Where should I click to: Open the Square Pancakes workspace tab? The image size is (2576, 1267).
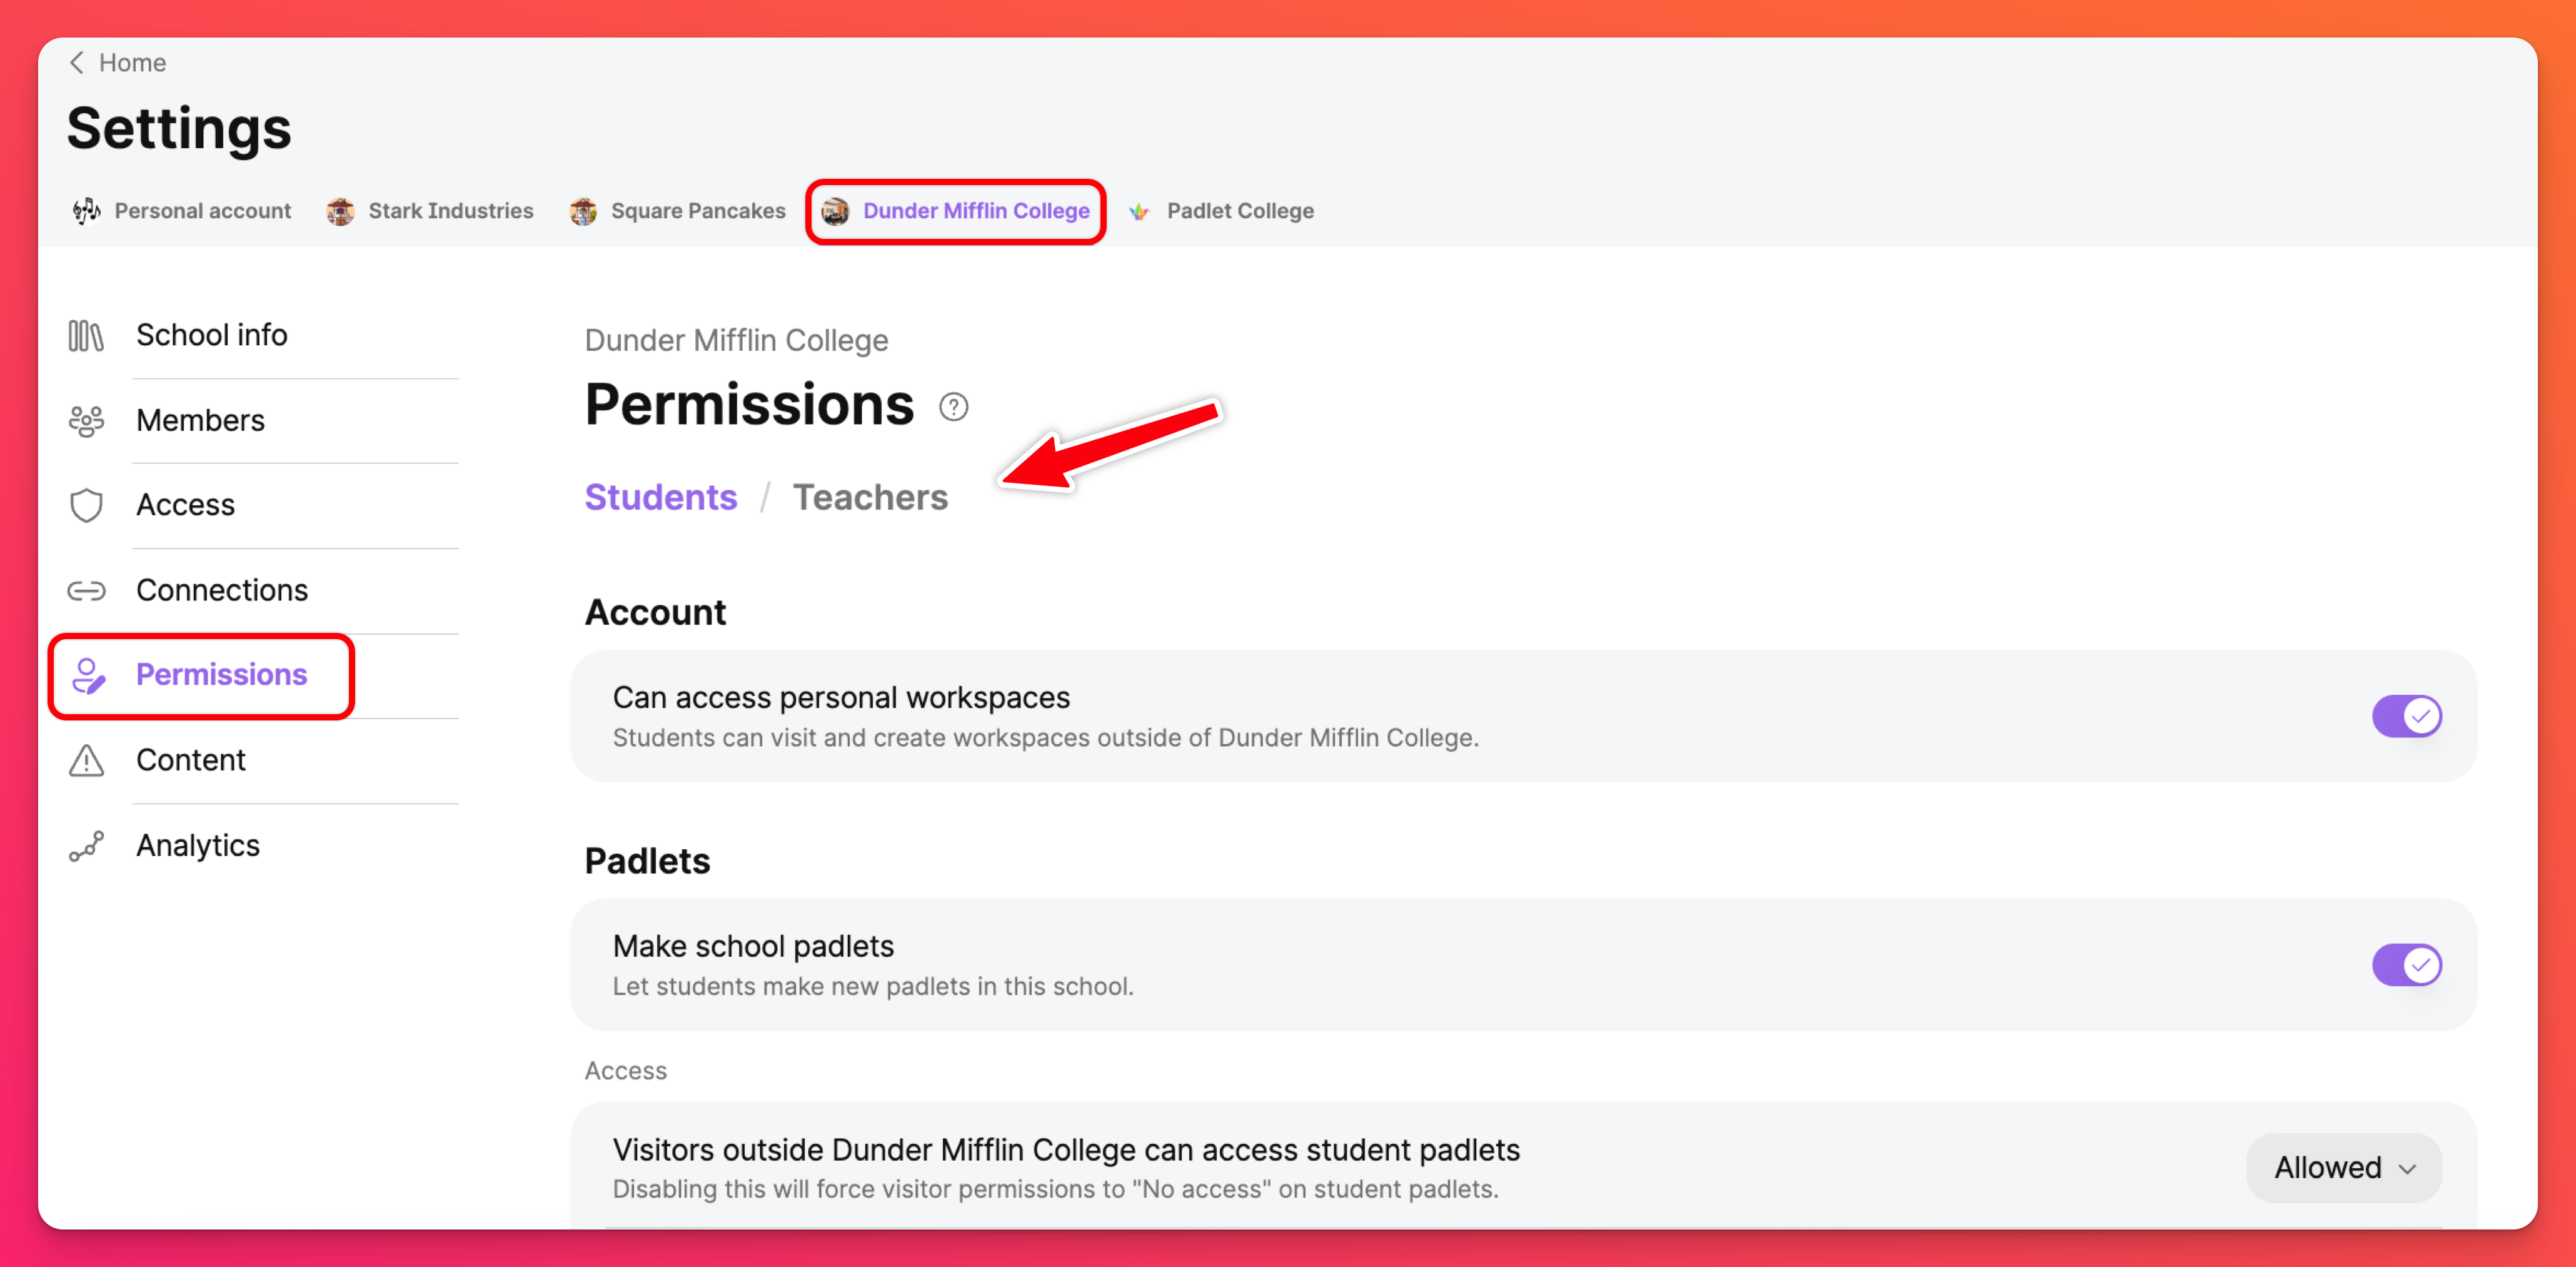pos(678,211)
